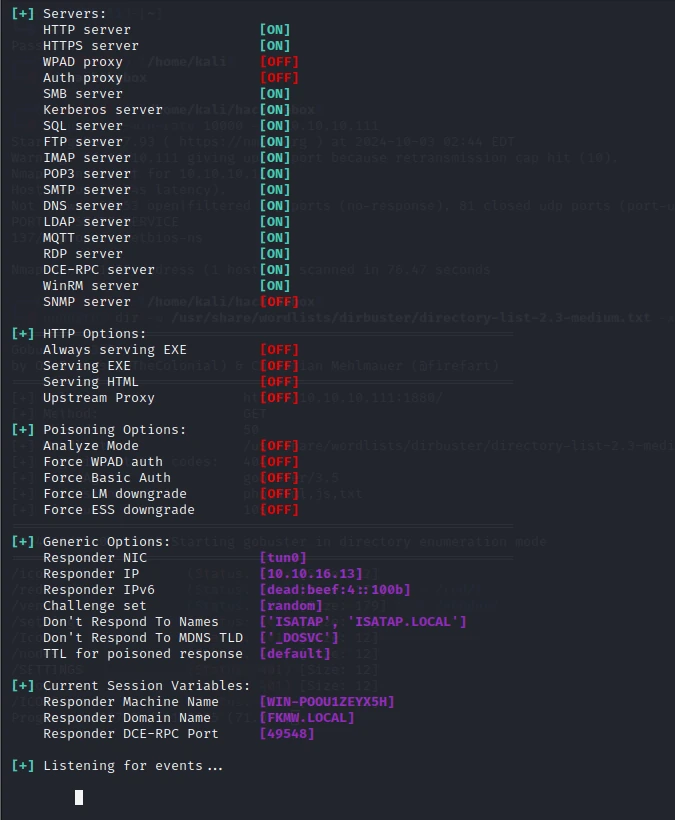Screen dimensions: 675x820
Task: Click the [OFF] status of Force LM downgrade
Action: [279, 494]
